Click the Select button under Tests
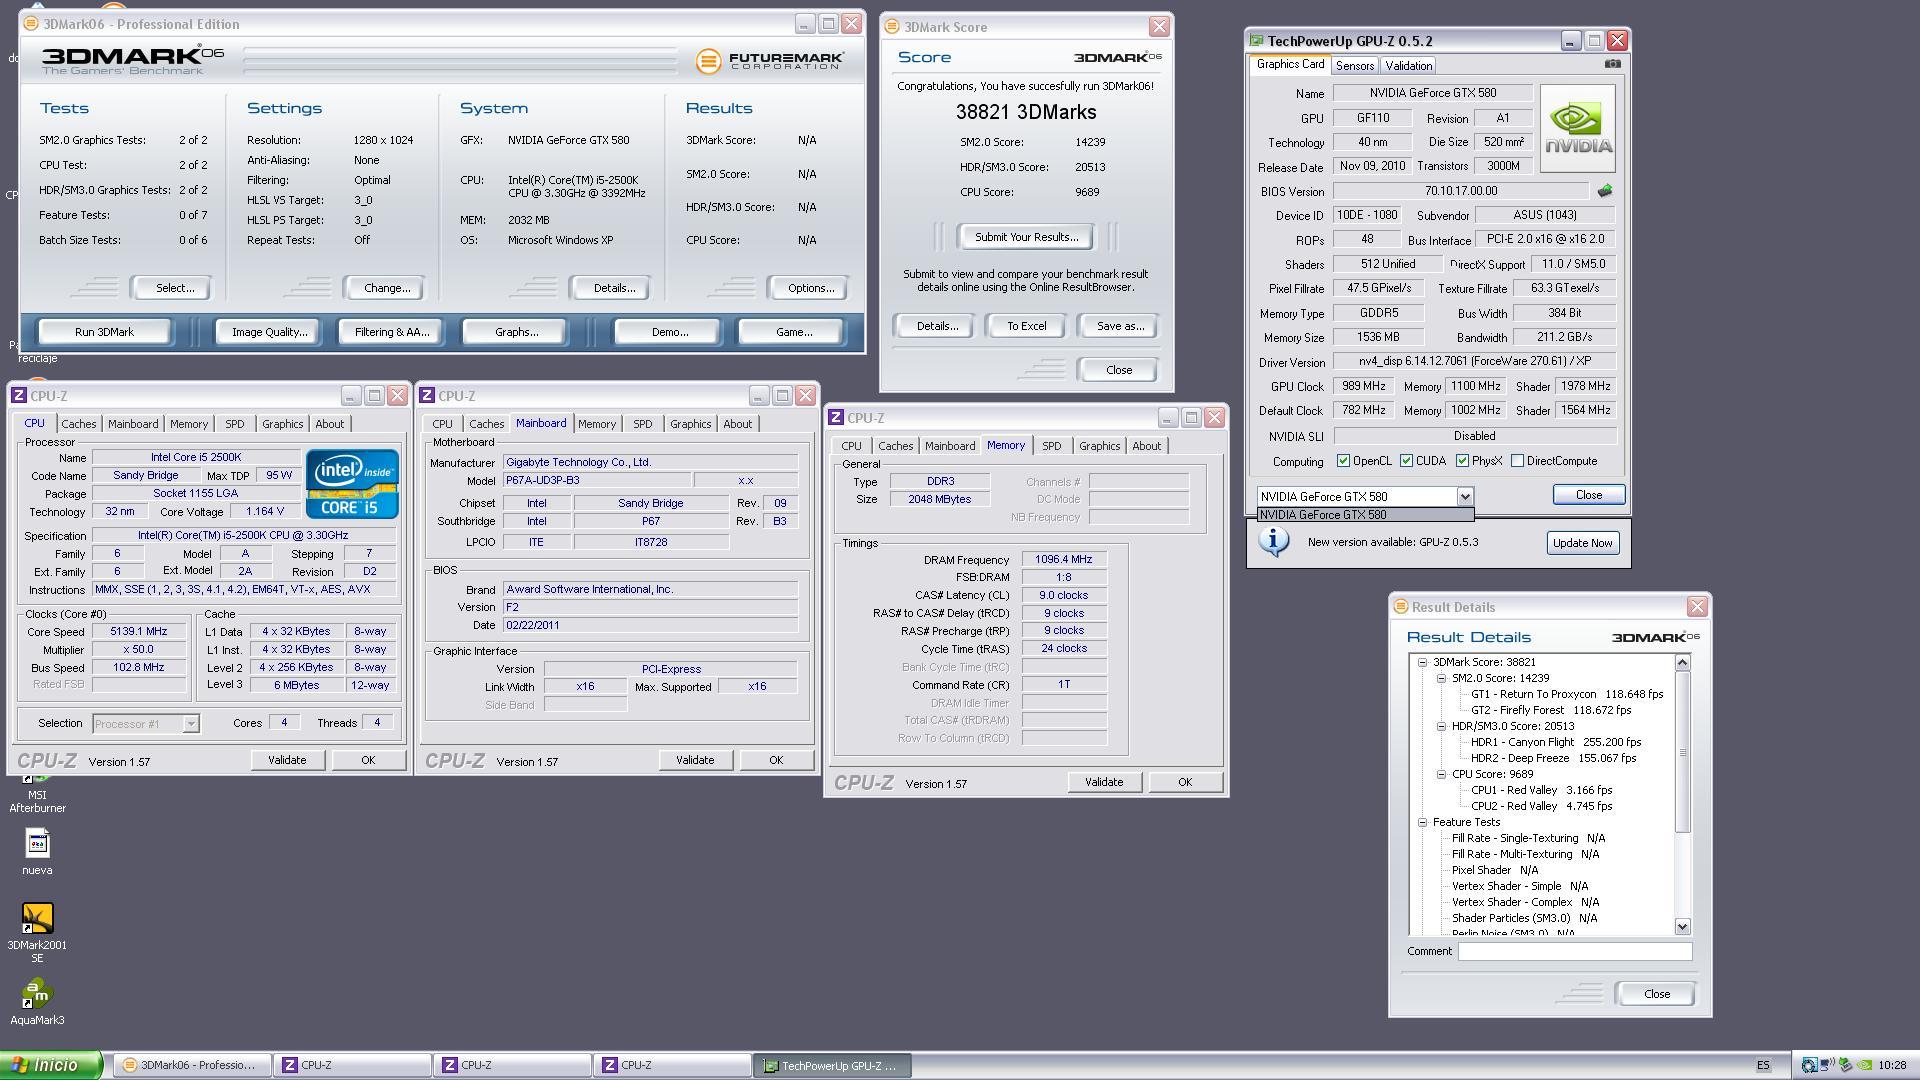 pyautogui.click(x=174, y=288)
